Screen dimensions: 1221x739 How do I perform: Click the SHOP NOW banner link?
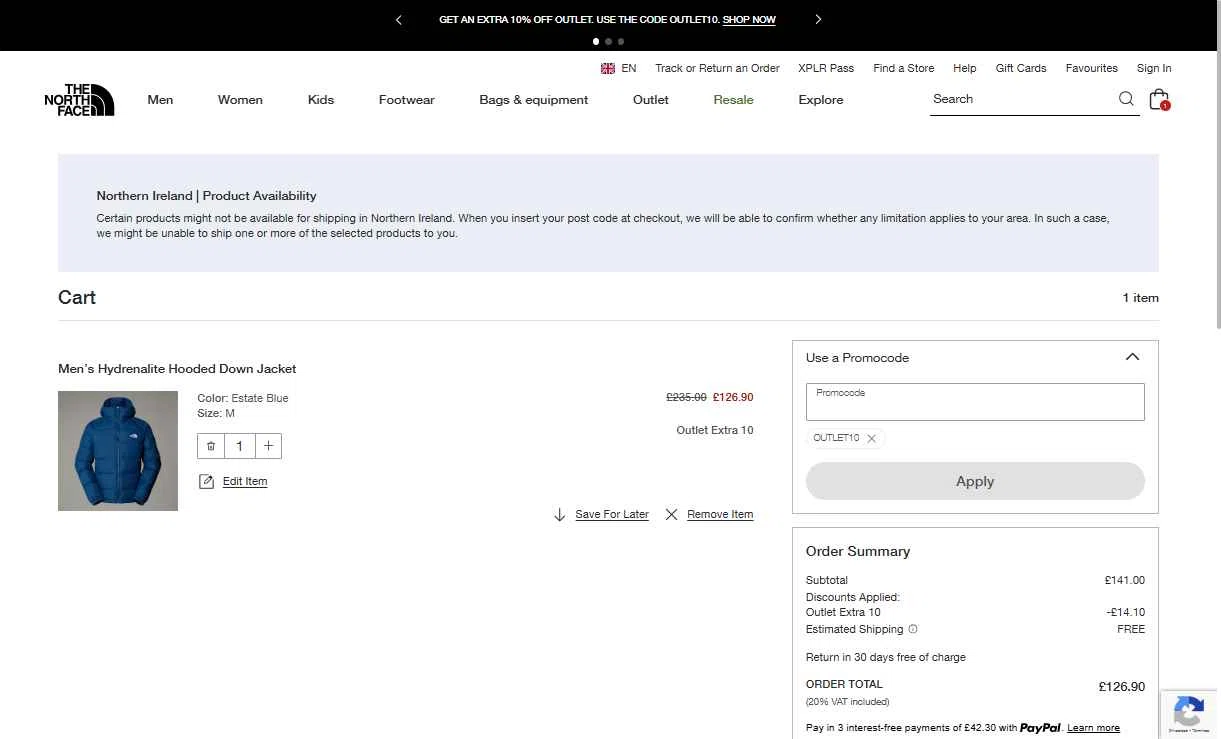pyautogui.click(x=749, y=20)
